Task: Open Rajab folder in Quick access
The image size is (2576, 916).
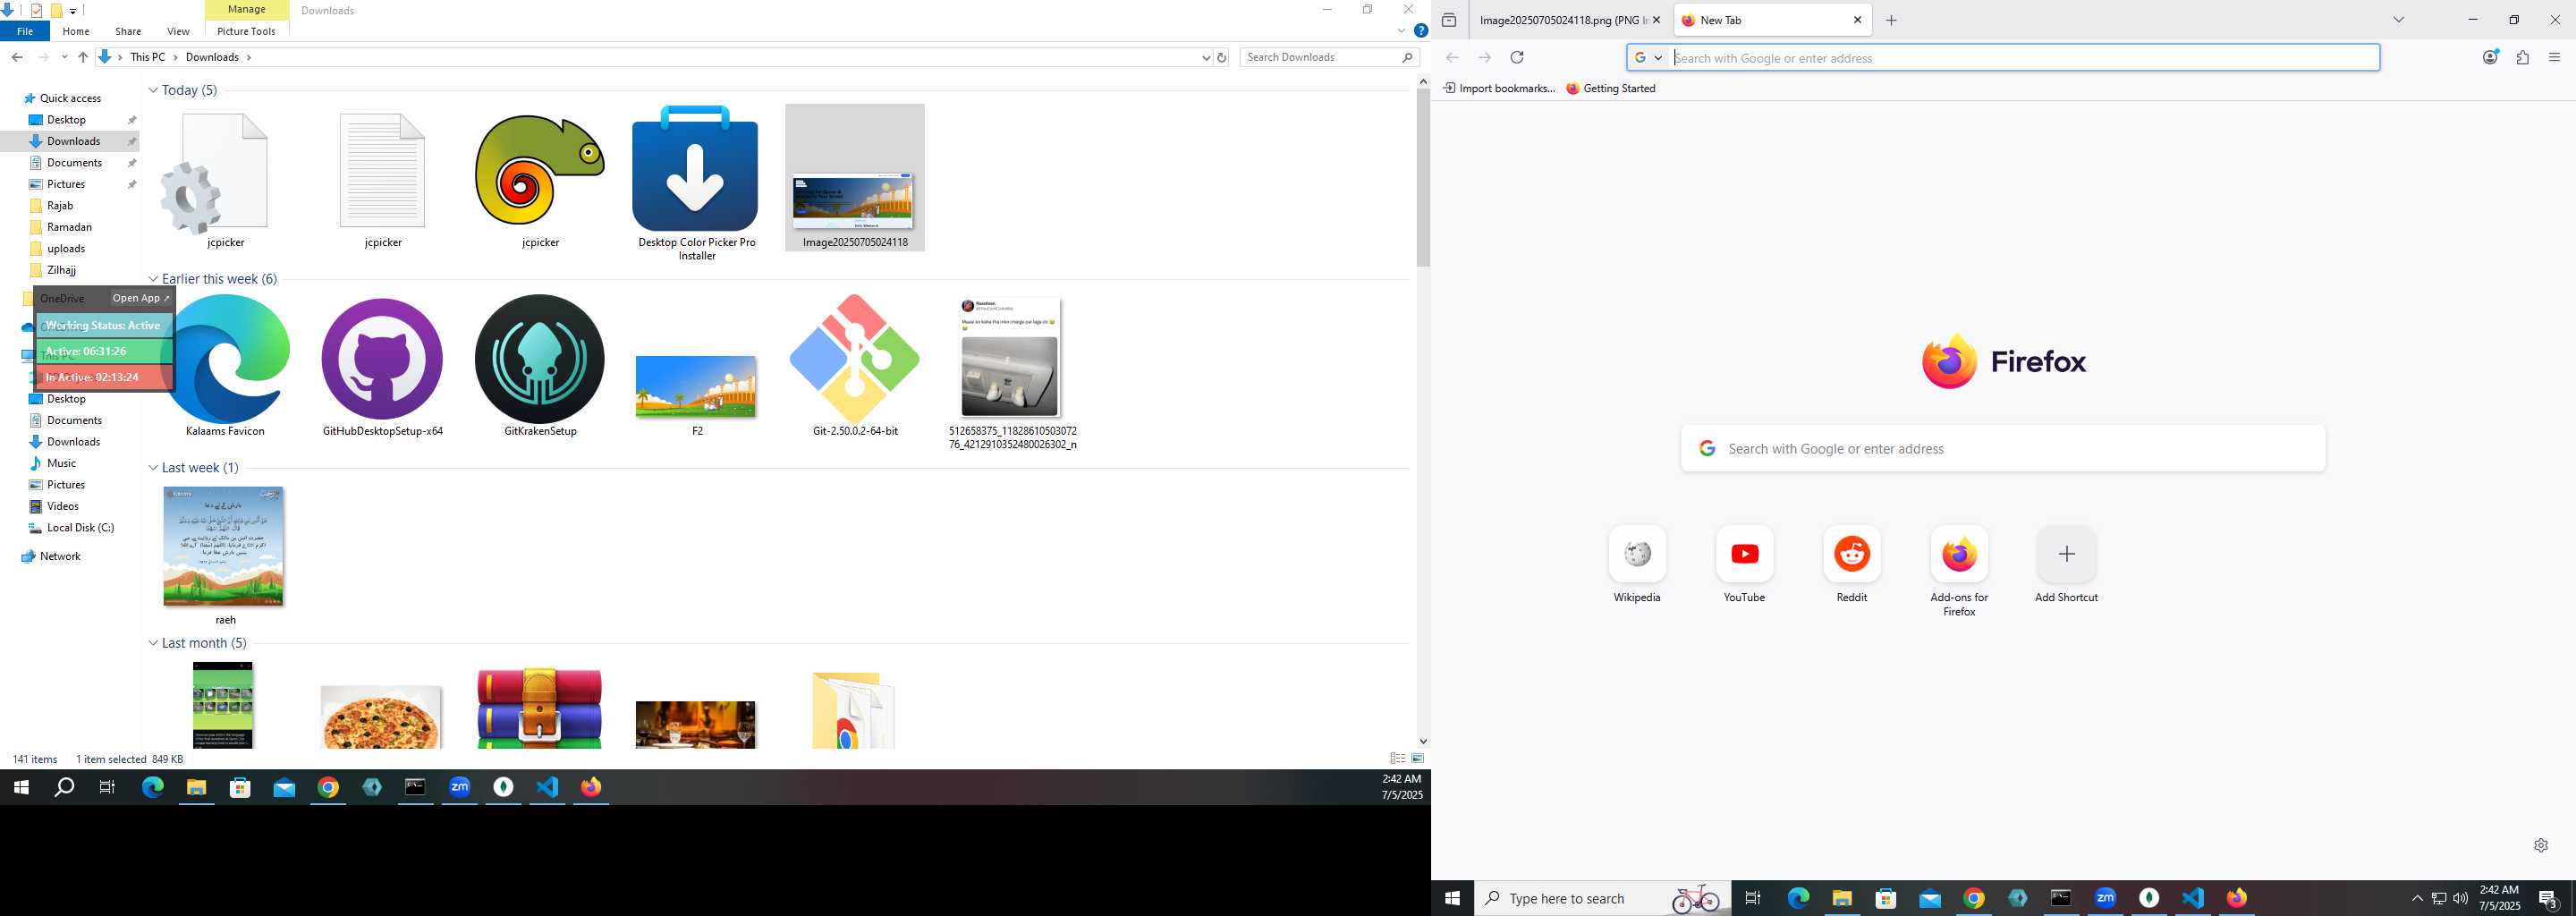Action: 60,205
